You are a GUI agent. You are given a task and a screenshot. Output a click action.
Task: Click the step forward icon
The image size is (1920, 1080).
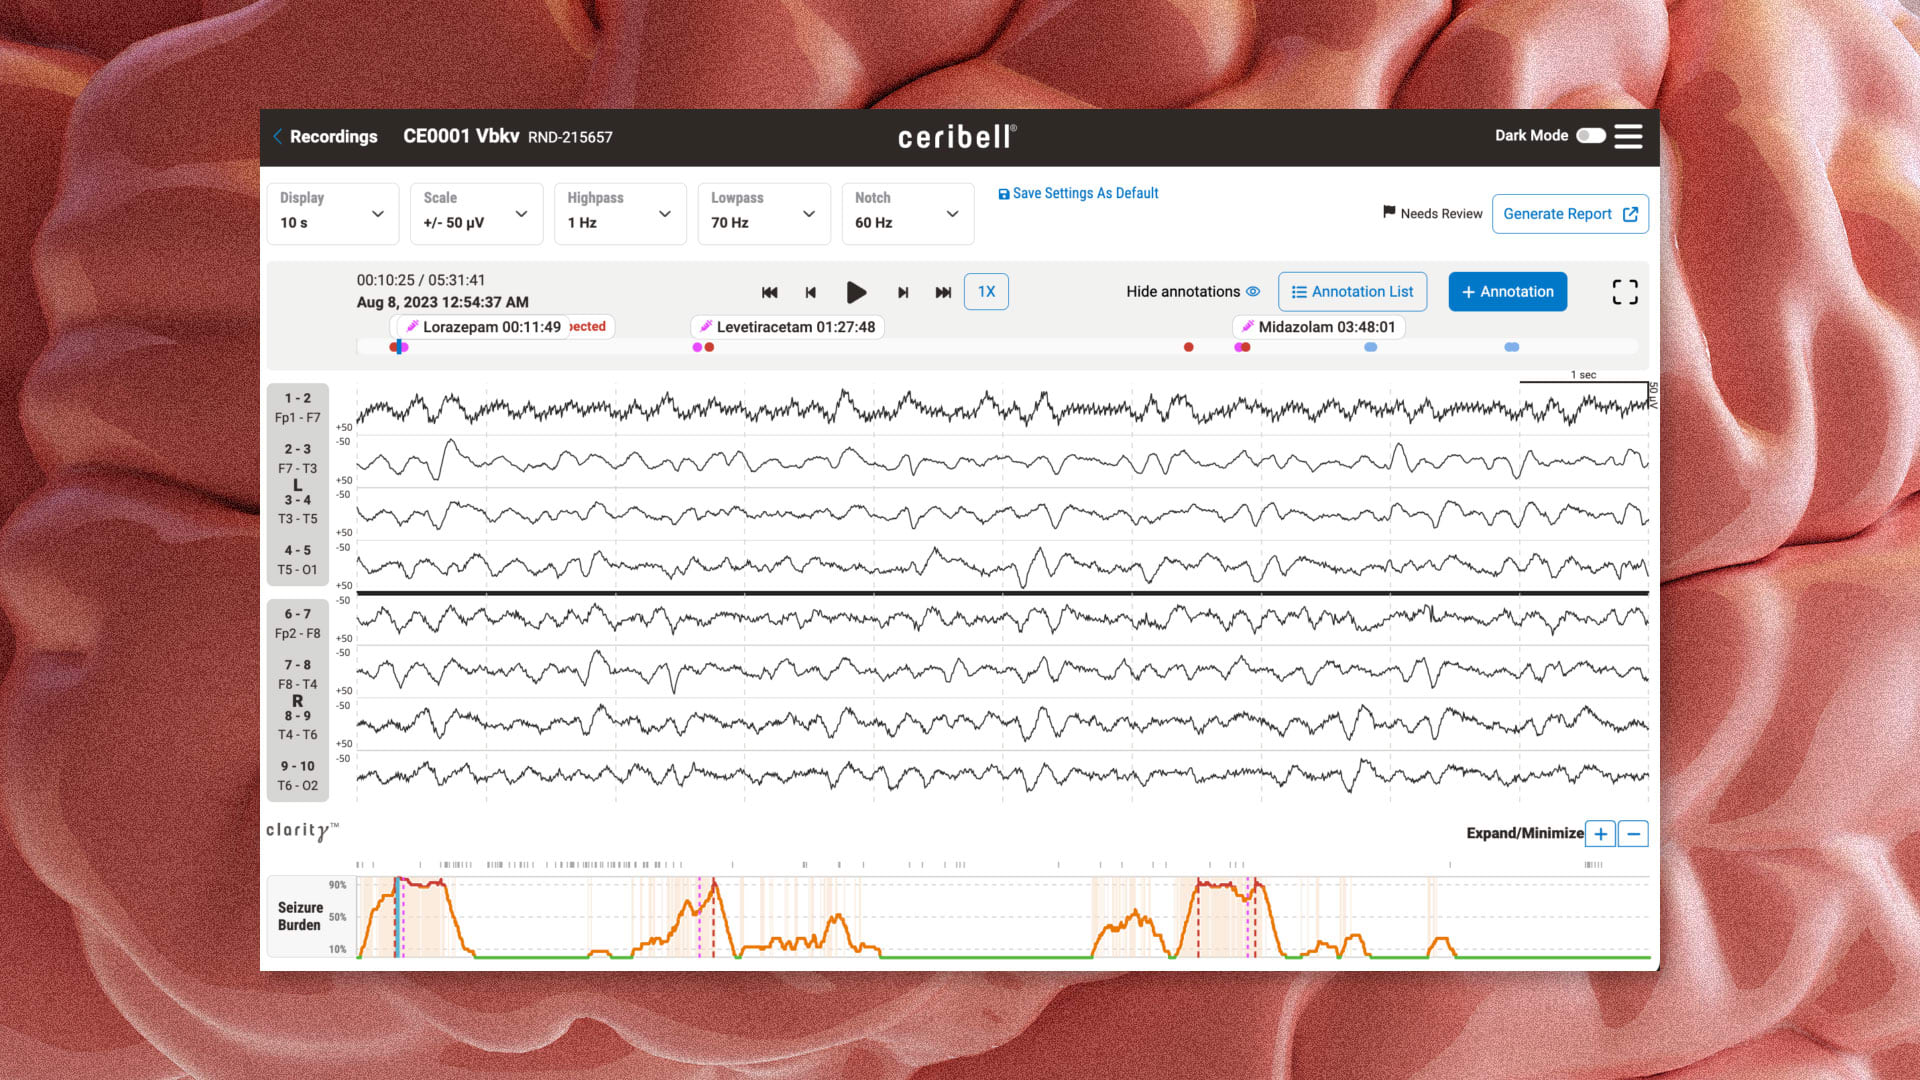point(901,291)
